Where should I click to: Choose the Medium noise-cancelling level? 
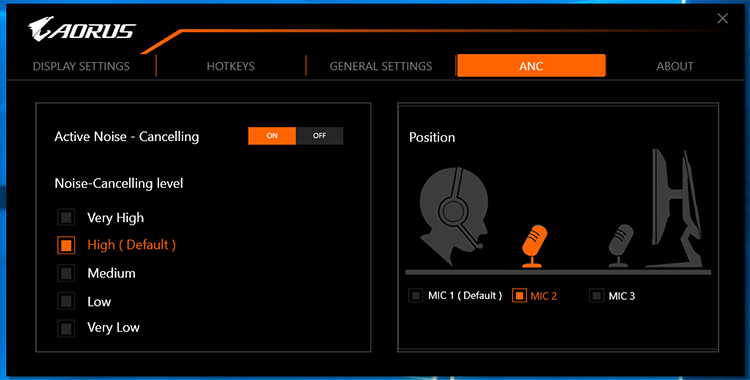click(66, 273)
